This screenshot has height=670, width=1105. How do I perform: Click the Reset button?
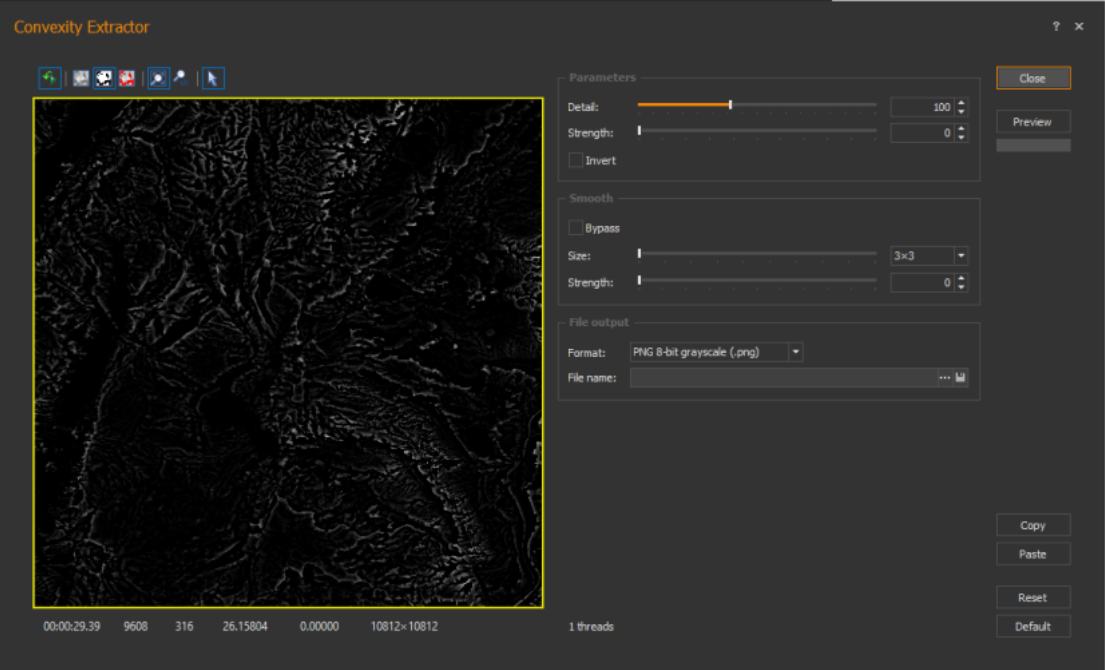pyautogui.click(x=1032, y=597)
